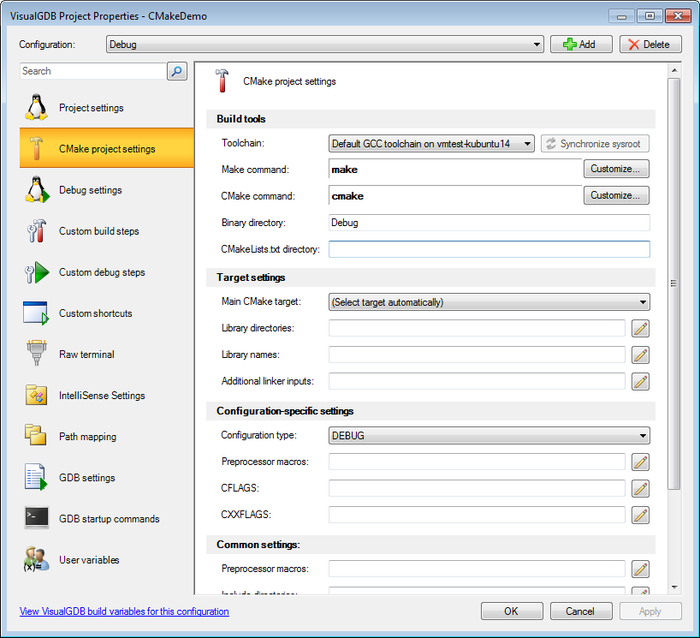Click the GDB startup commands terminal icon

[37, 518]
